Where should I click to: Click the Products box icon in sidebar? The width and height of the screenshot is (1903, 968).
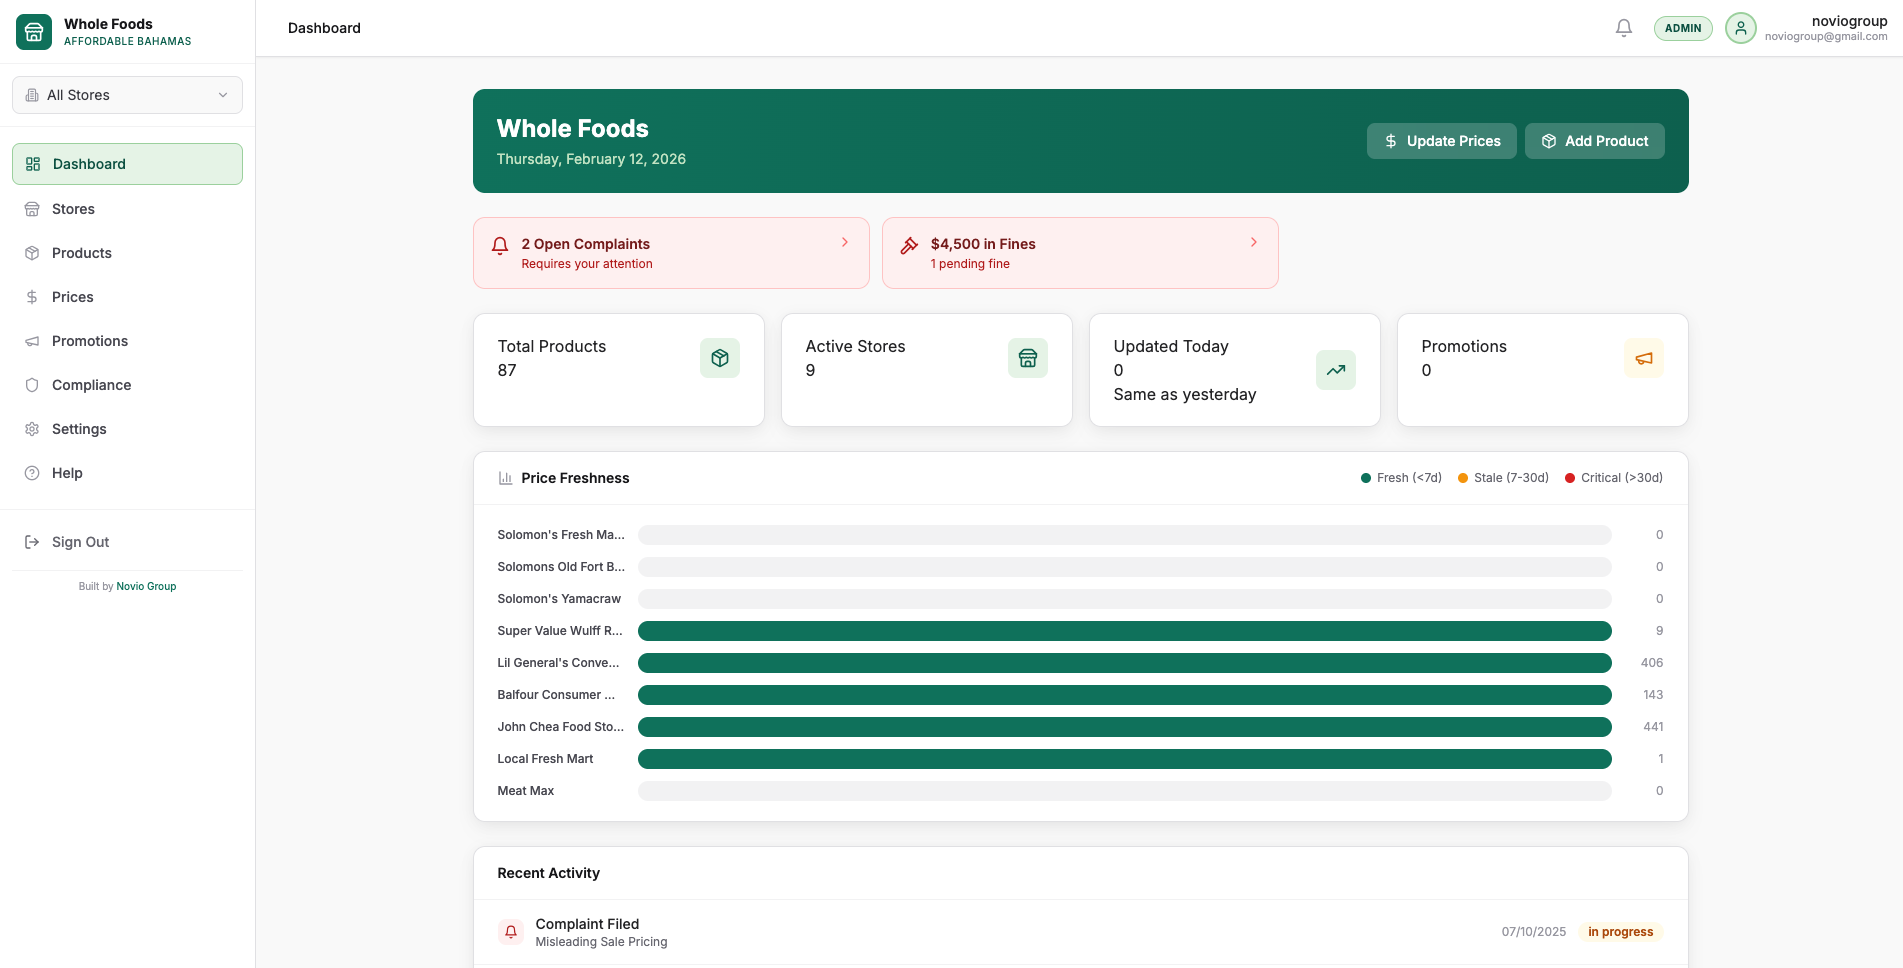coord(32,253)
